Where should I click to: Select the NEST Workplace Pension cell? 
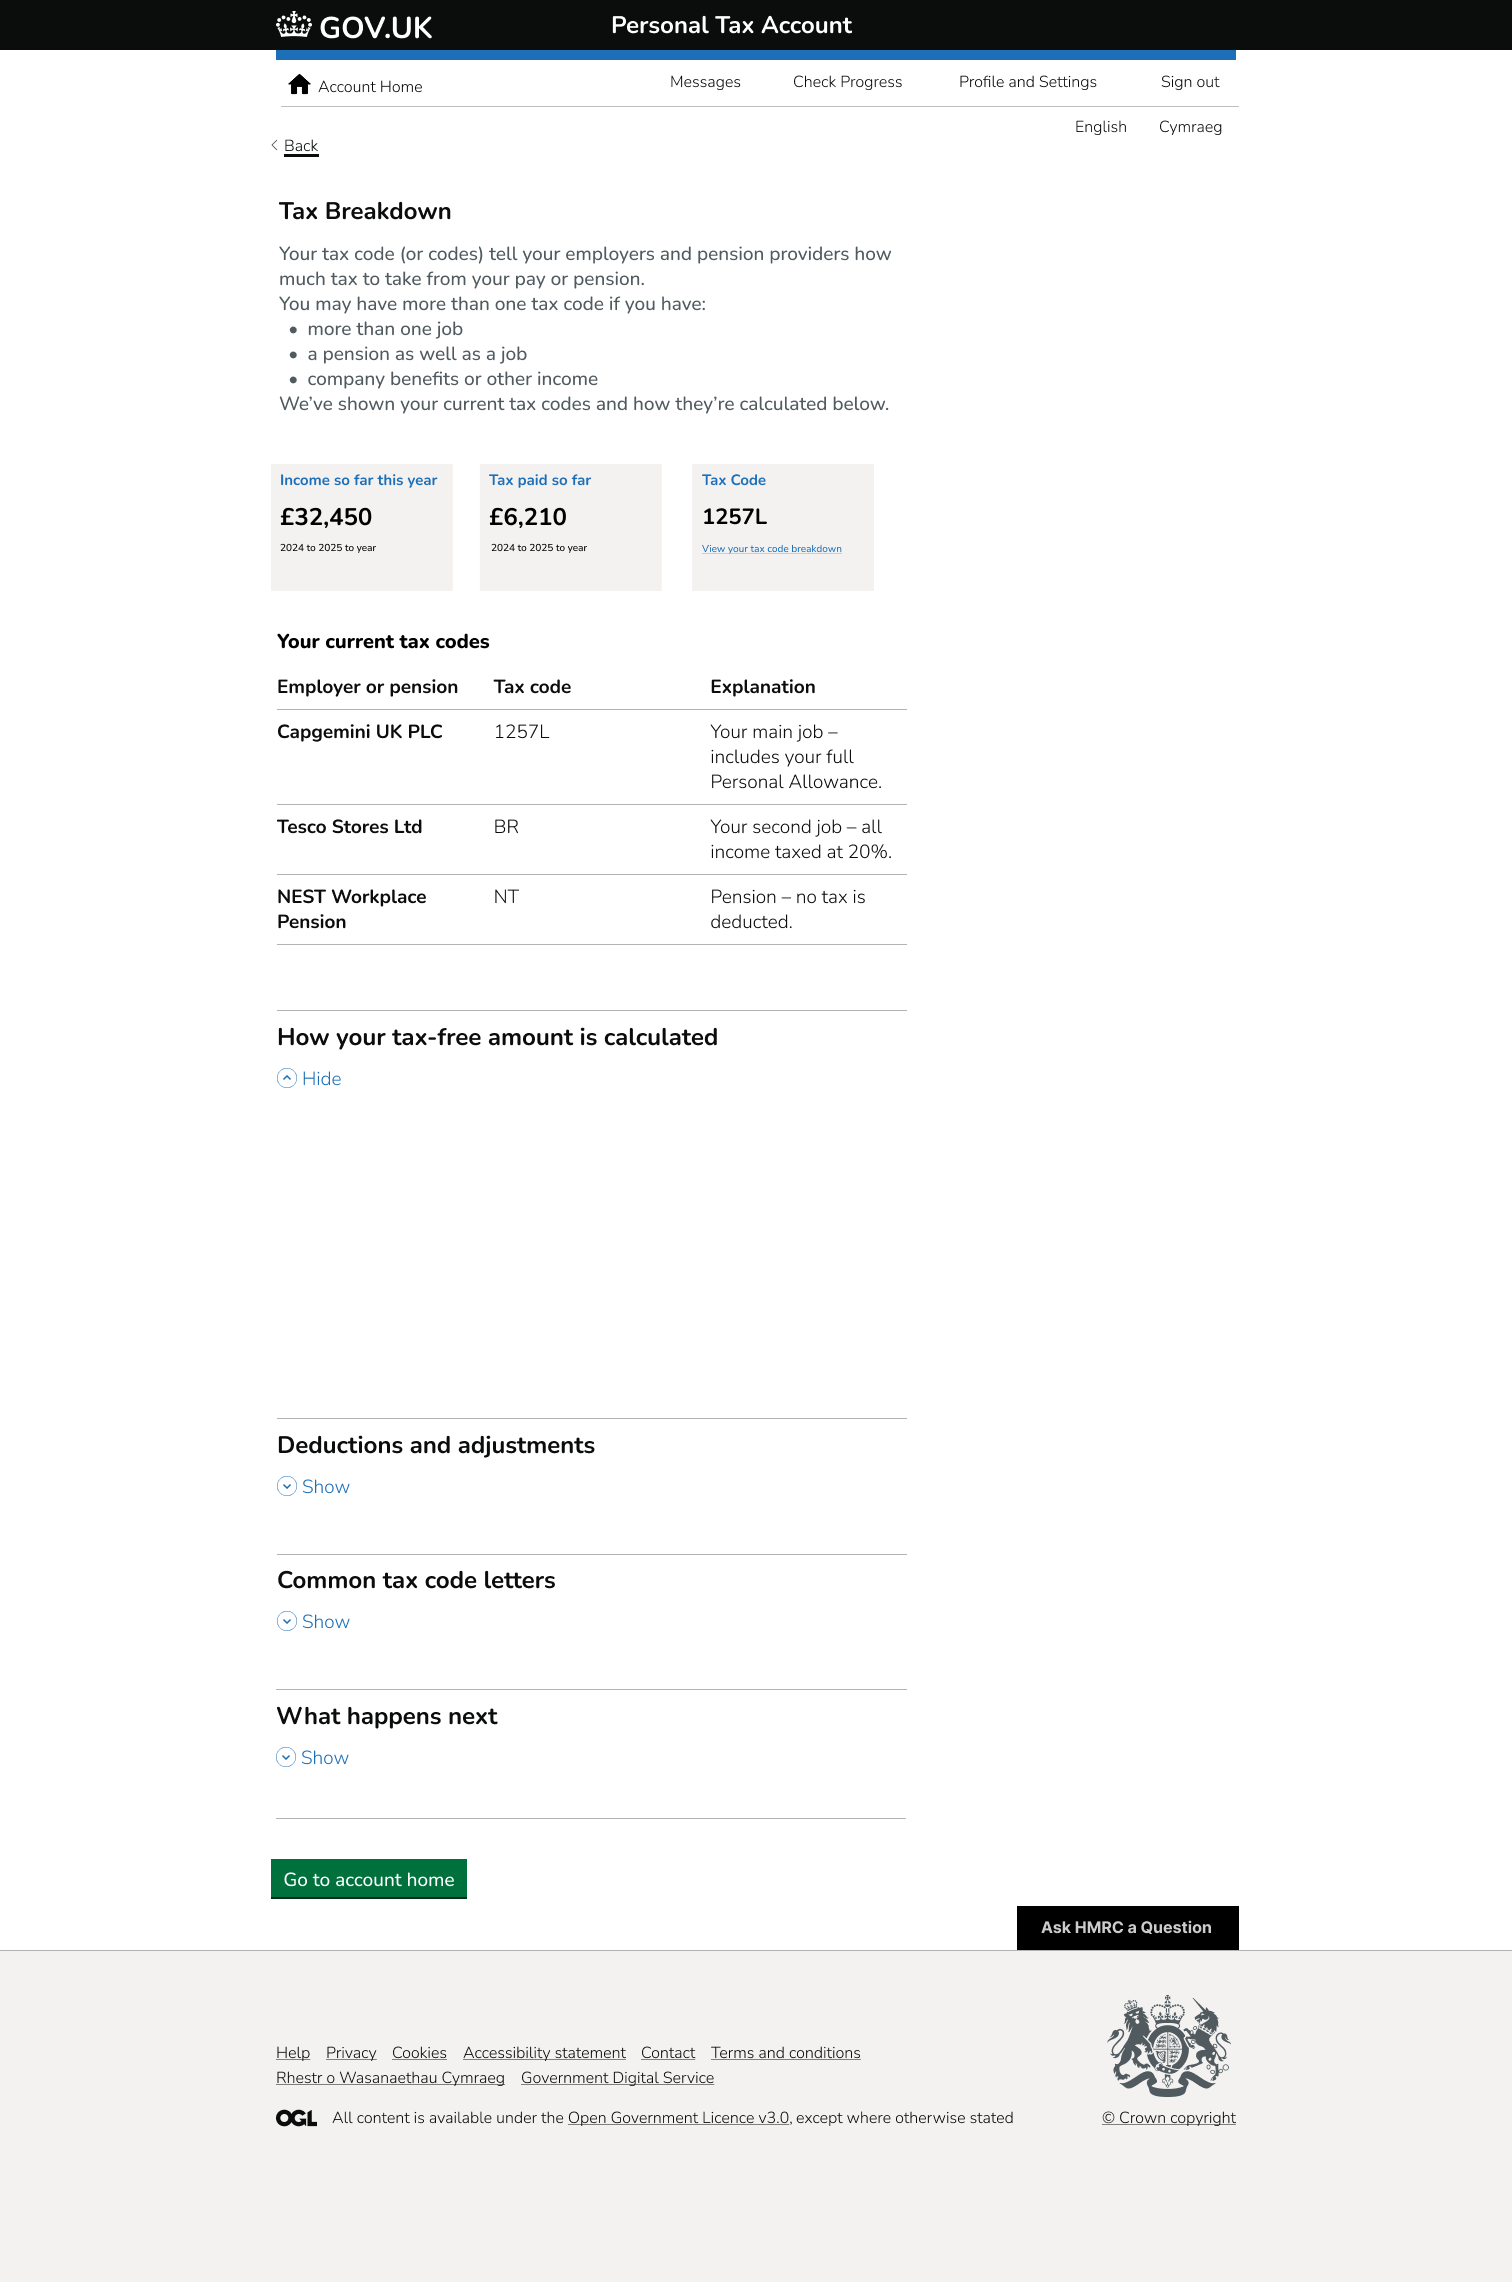[x=352, y=909]
